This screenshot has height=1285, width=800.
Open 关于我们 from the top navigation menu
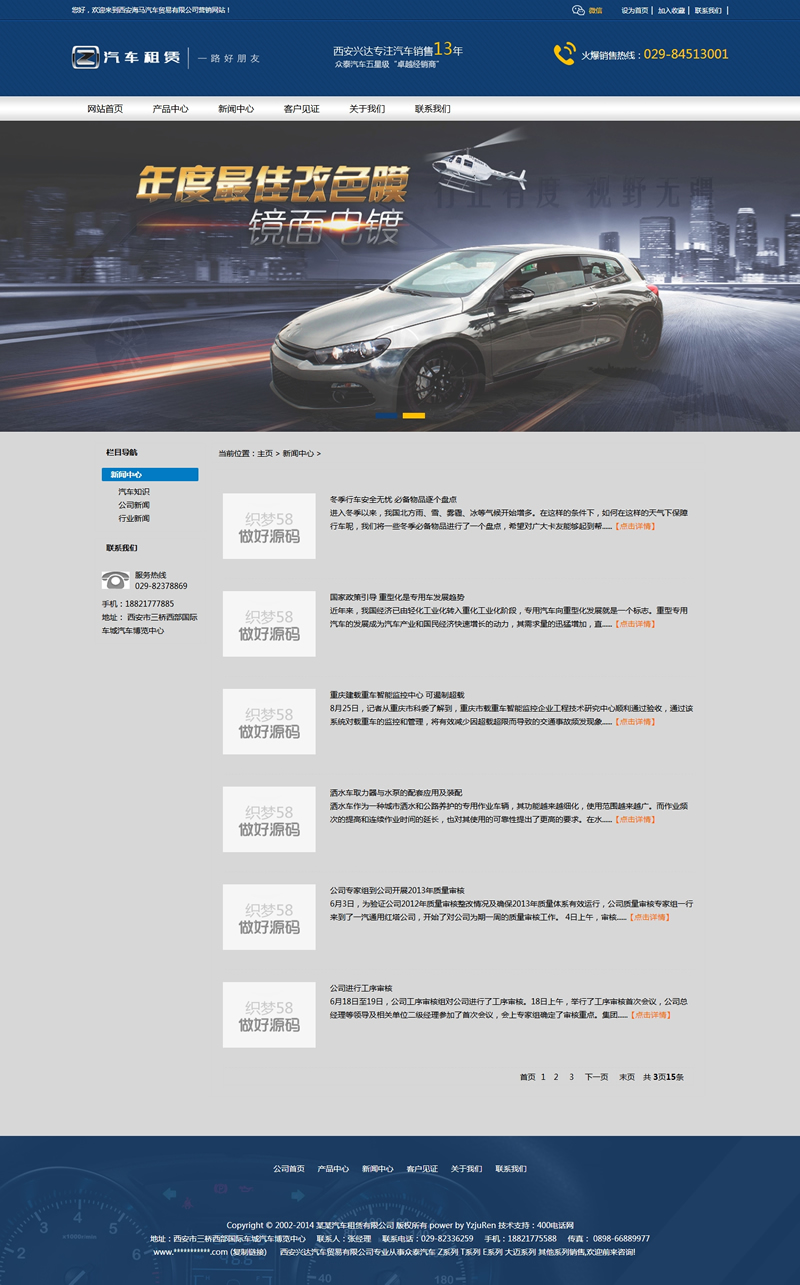pyautogui.click(x=367, y=109)
